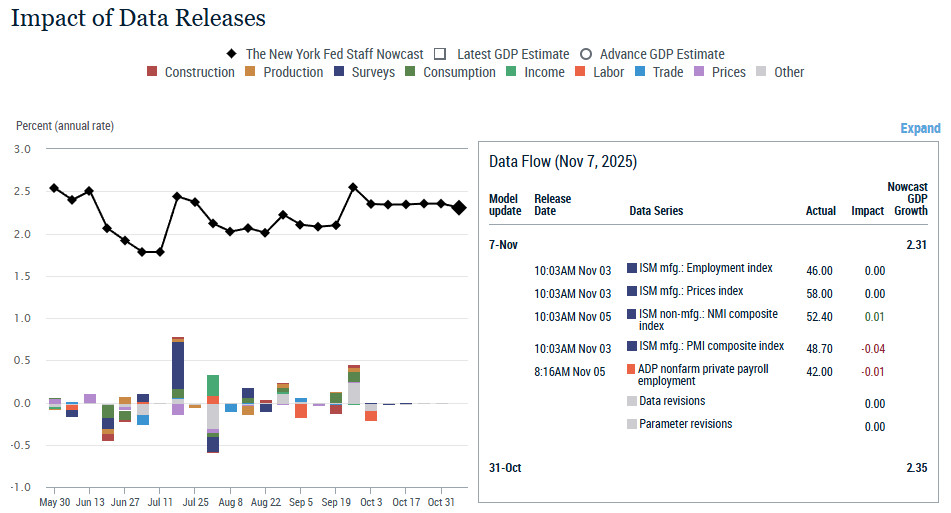
Task: Toggle the Production legend square
Action: point(251,72)
